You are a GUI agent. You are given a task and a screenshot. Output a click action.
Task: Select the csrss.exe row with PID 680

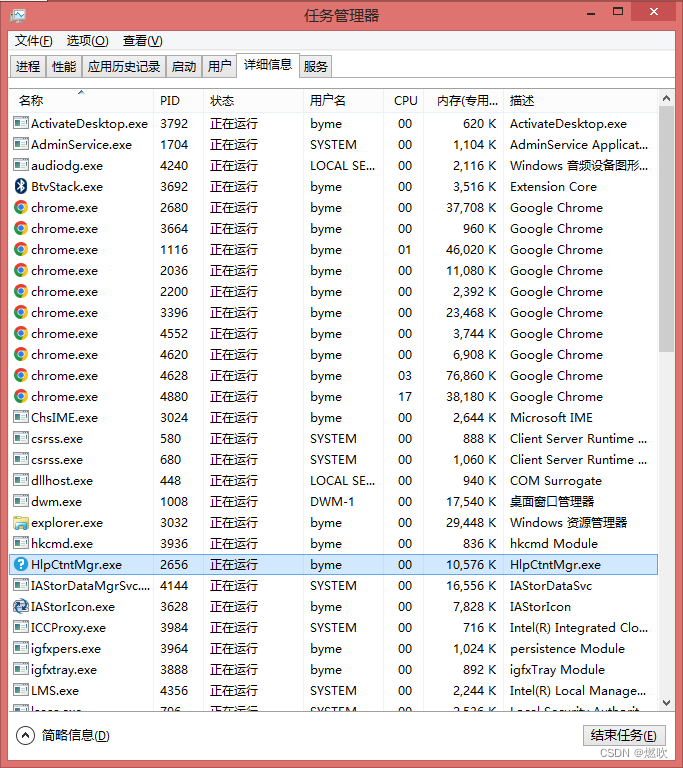(333, 459)
